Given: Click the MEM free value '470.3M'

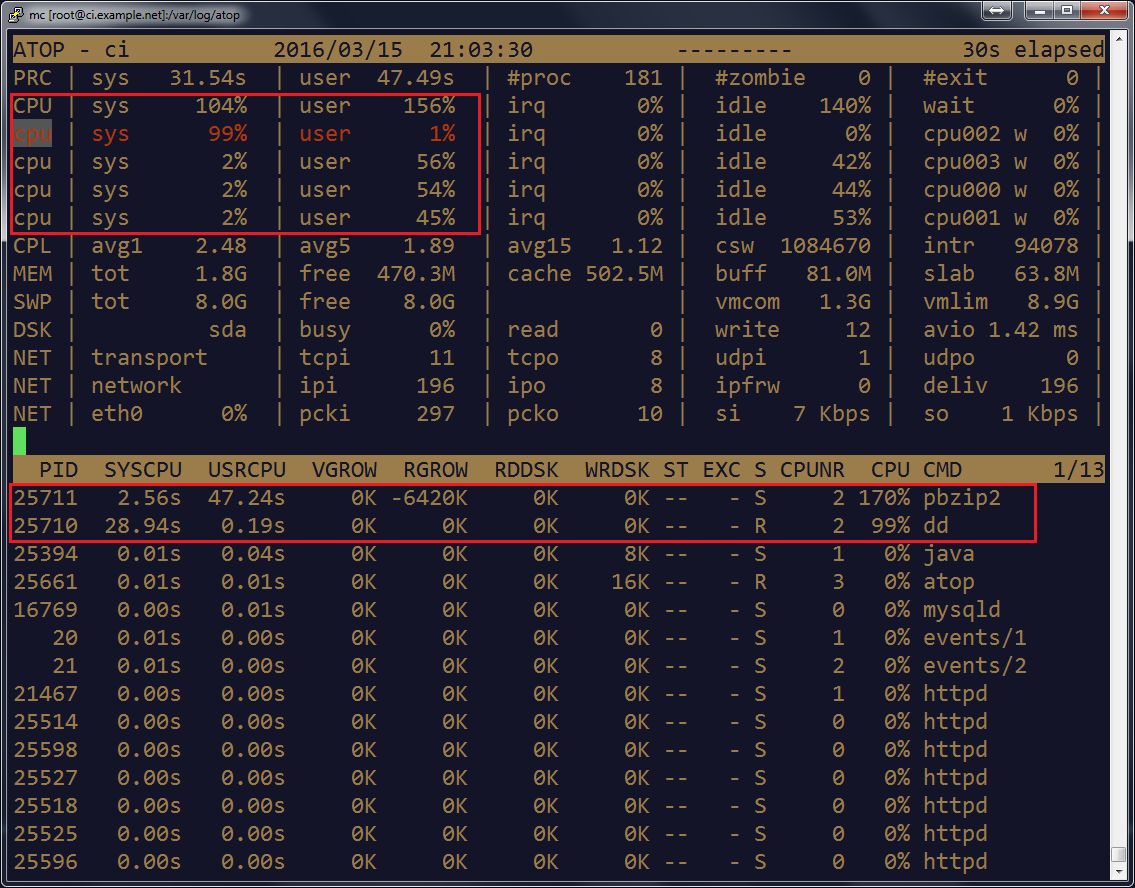Looking at the screenshot, I should coord(416,274).
